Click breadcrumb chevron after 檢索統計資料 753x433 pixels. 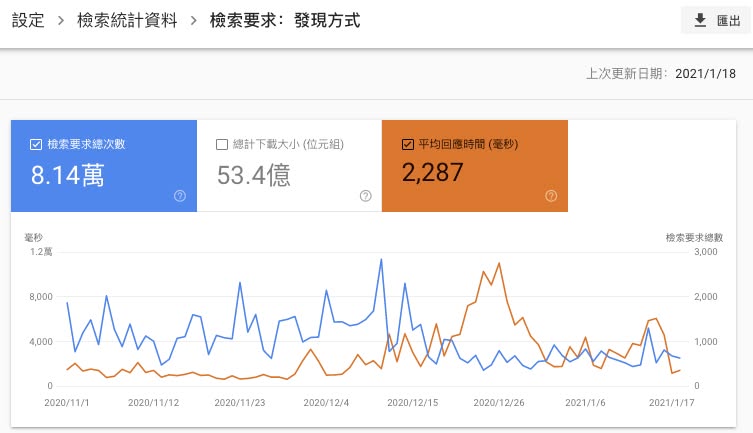[194, 21]
